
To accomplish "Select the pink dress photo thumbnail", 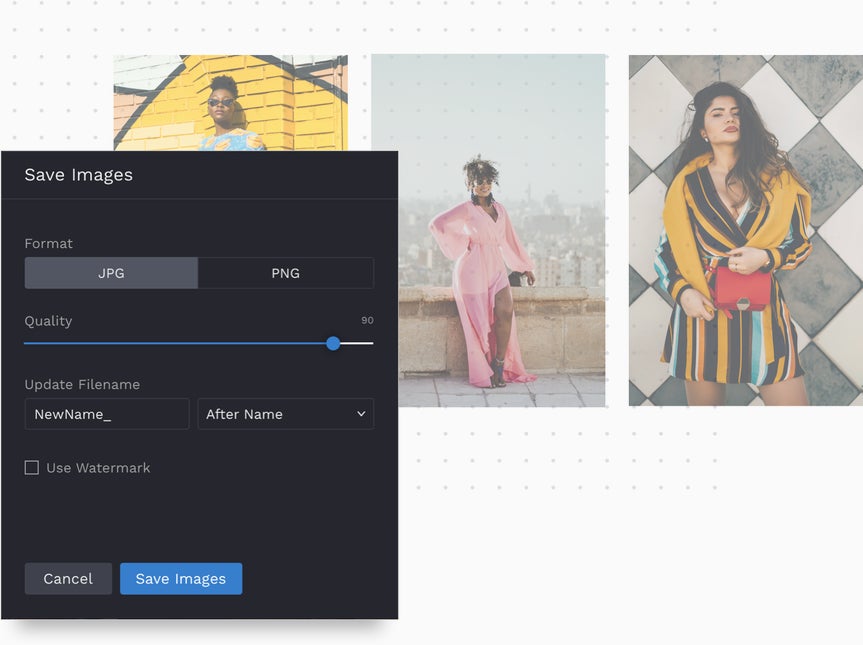I will tap(489, 230).
